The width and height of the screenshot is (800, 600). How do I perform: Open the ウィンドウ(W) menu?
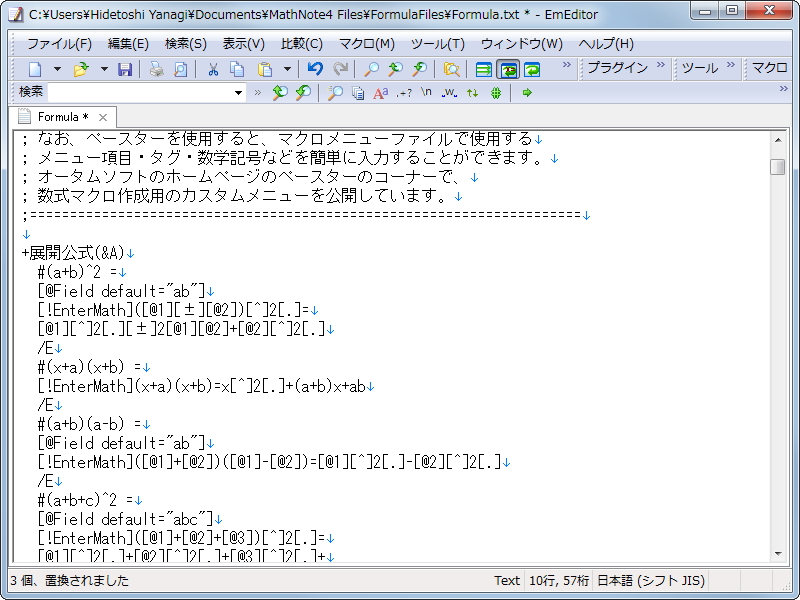[x=521, y=44]
